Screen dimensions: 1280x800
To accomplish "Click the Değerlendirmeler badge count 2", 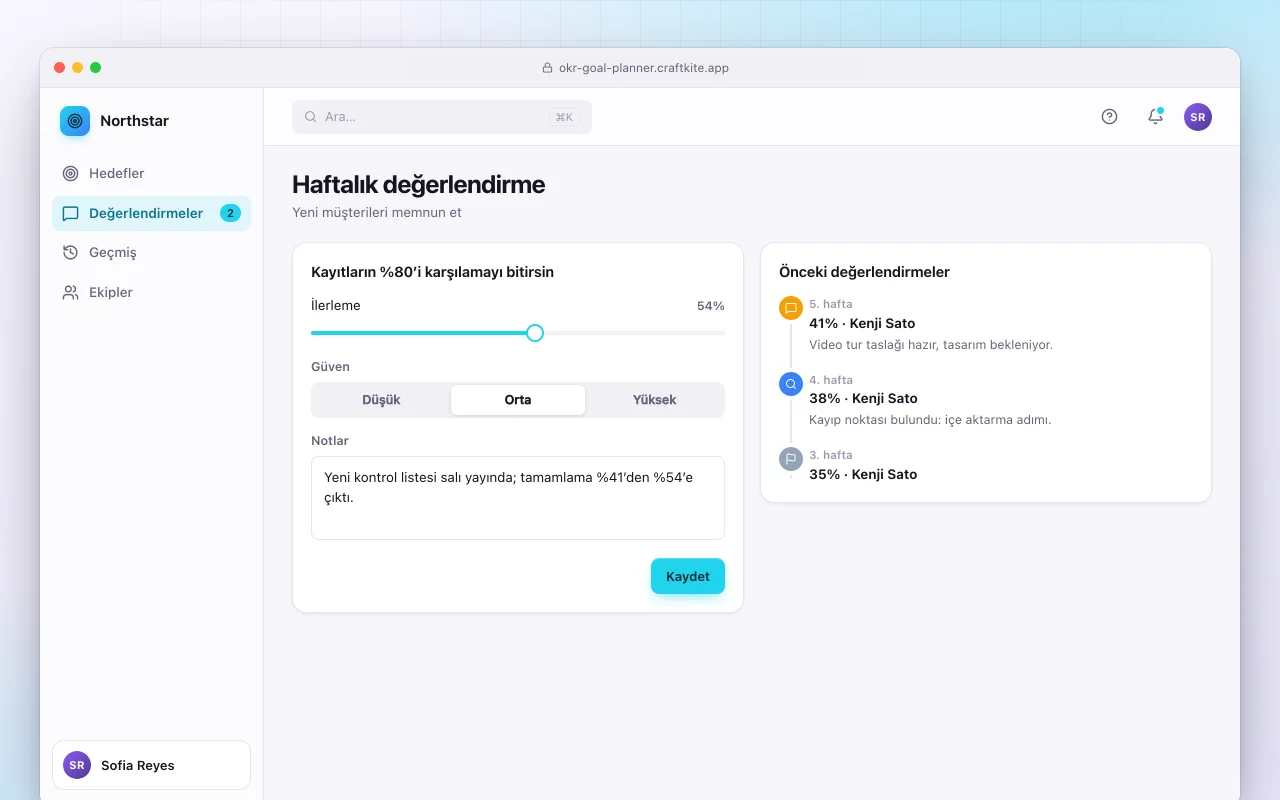I will (230, 213).
